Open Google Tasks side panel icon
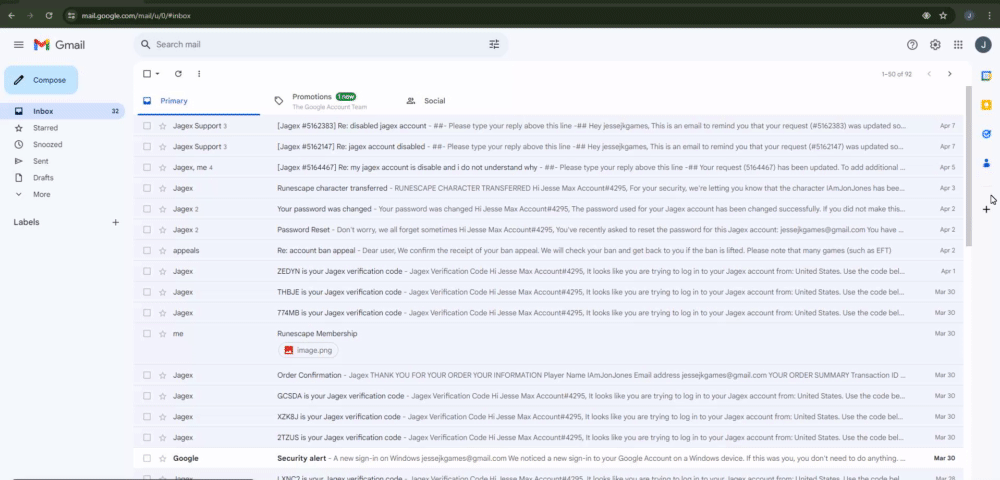This screenshot has height=480, width=1000. [986, 134]
